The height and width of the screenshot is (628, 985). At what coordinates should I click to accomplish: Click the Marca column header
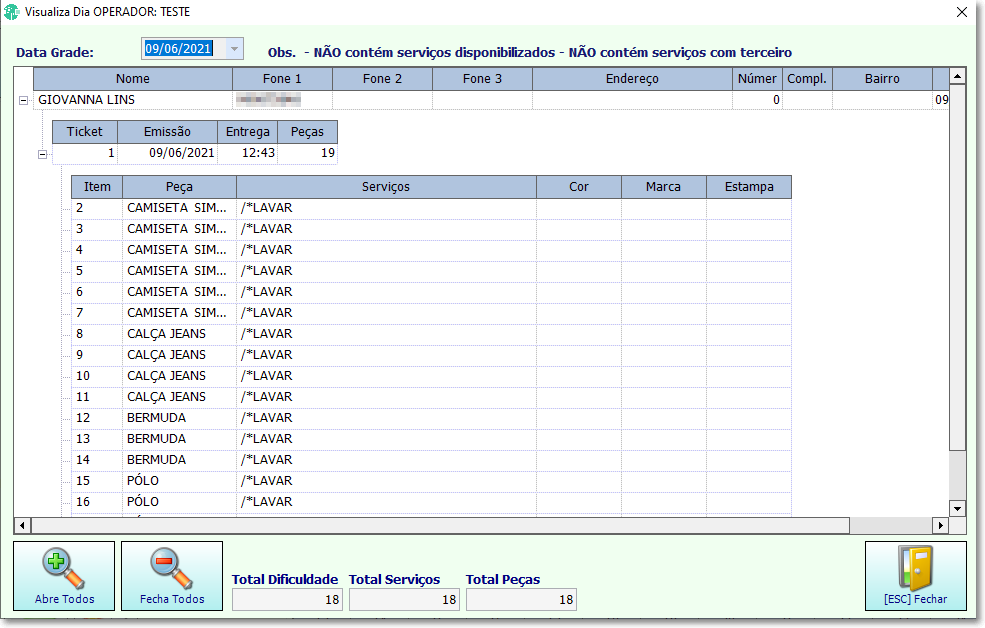[x=663, y=187]
